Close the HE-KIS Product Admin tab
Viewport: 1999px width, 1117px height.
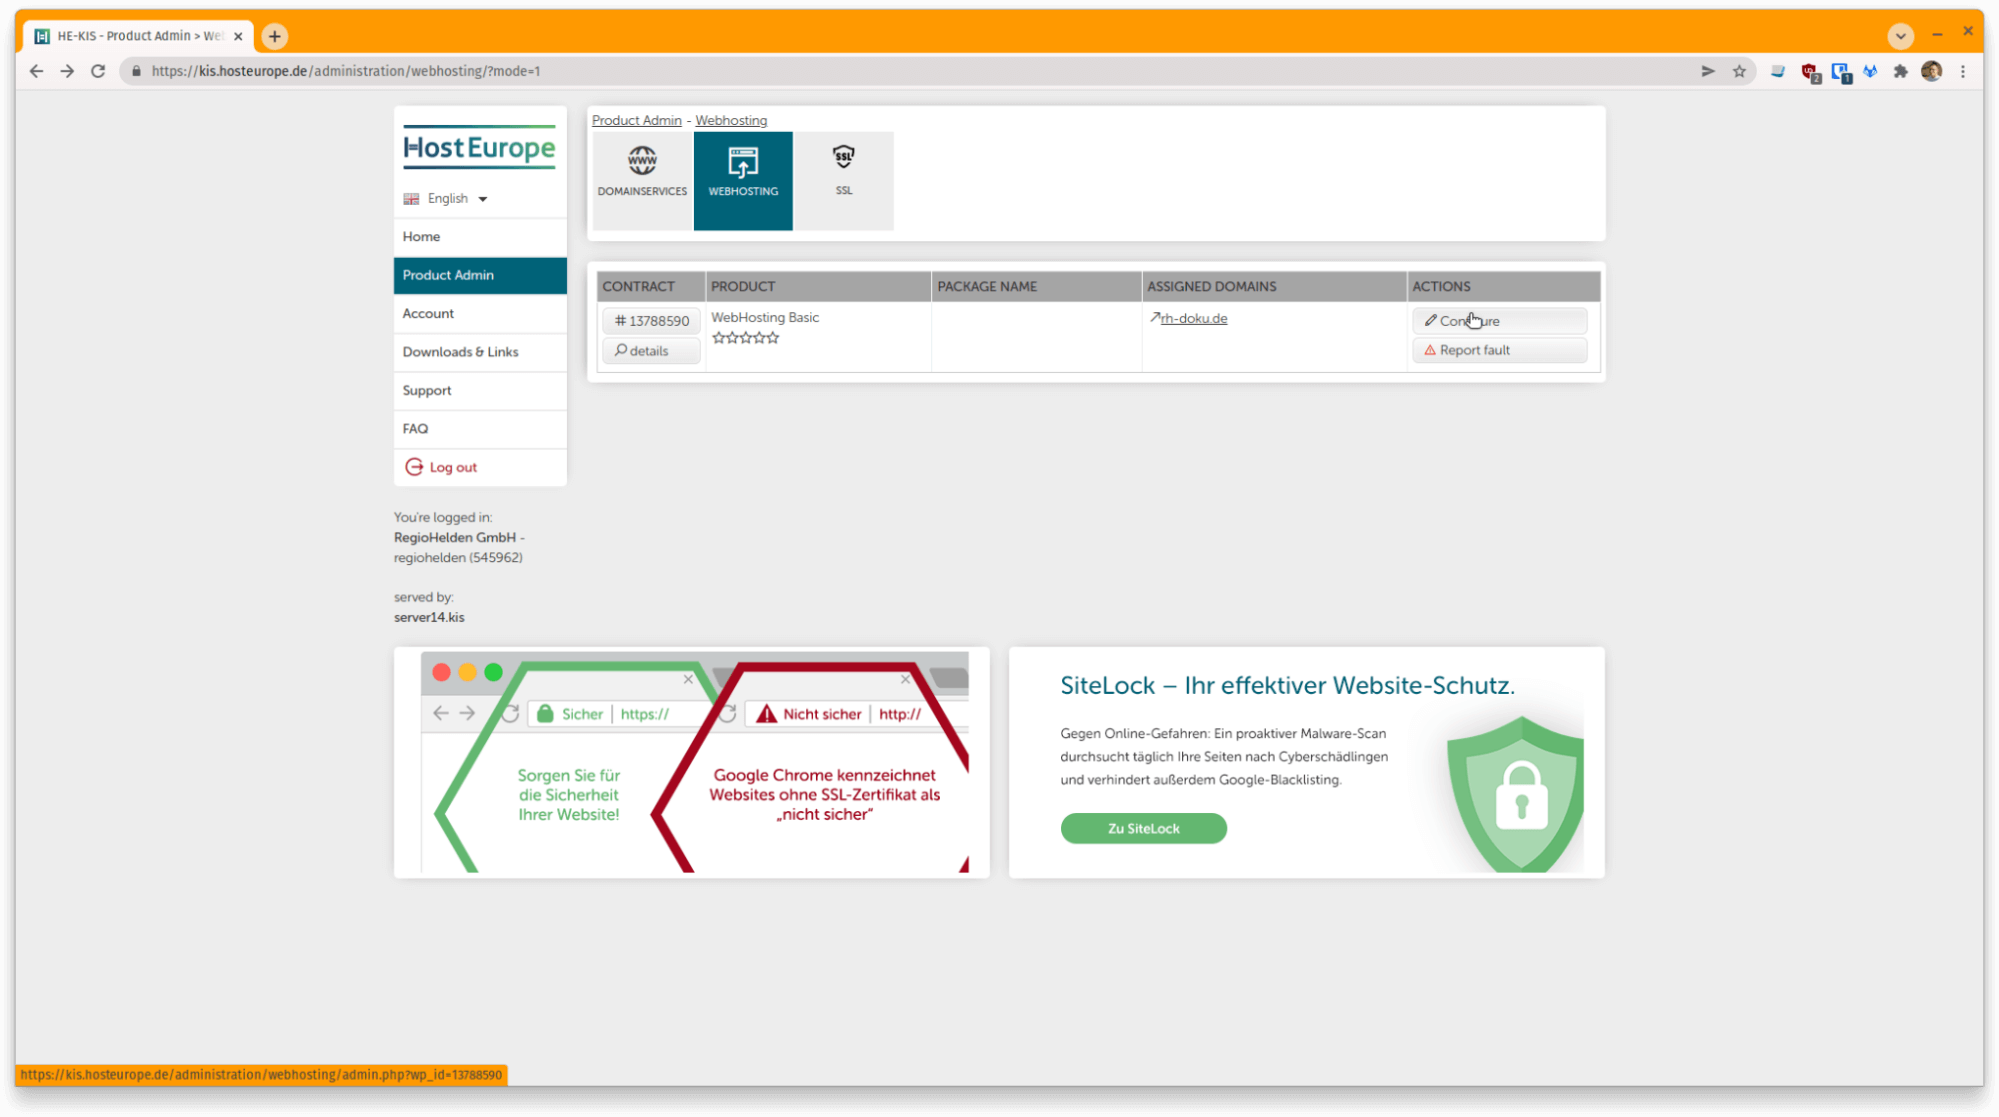[238, 36]
